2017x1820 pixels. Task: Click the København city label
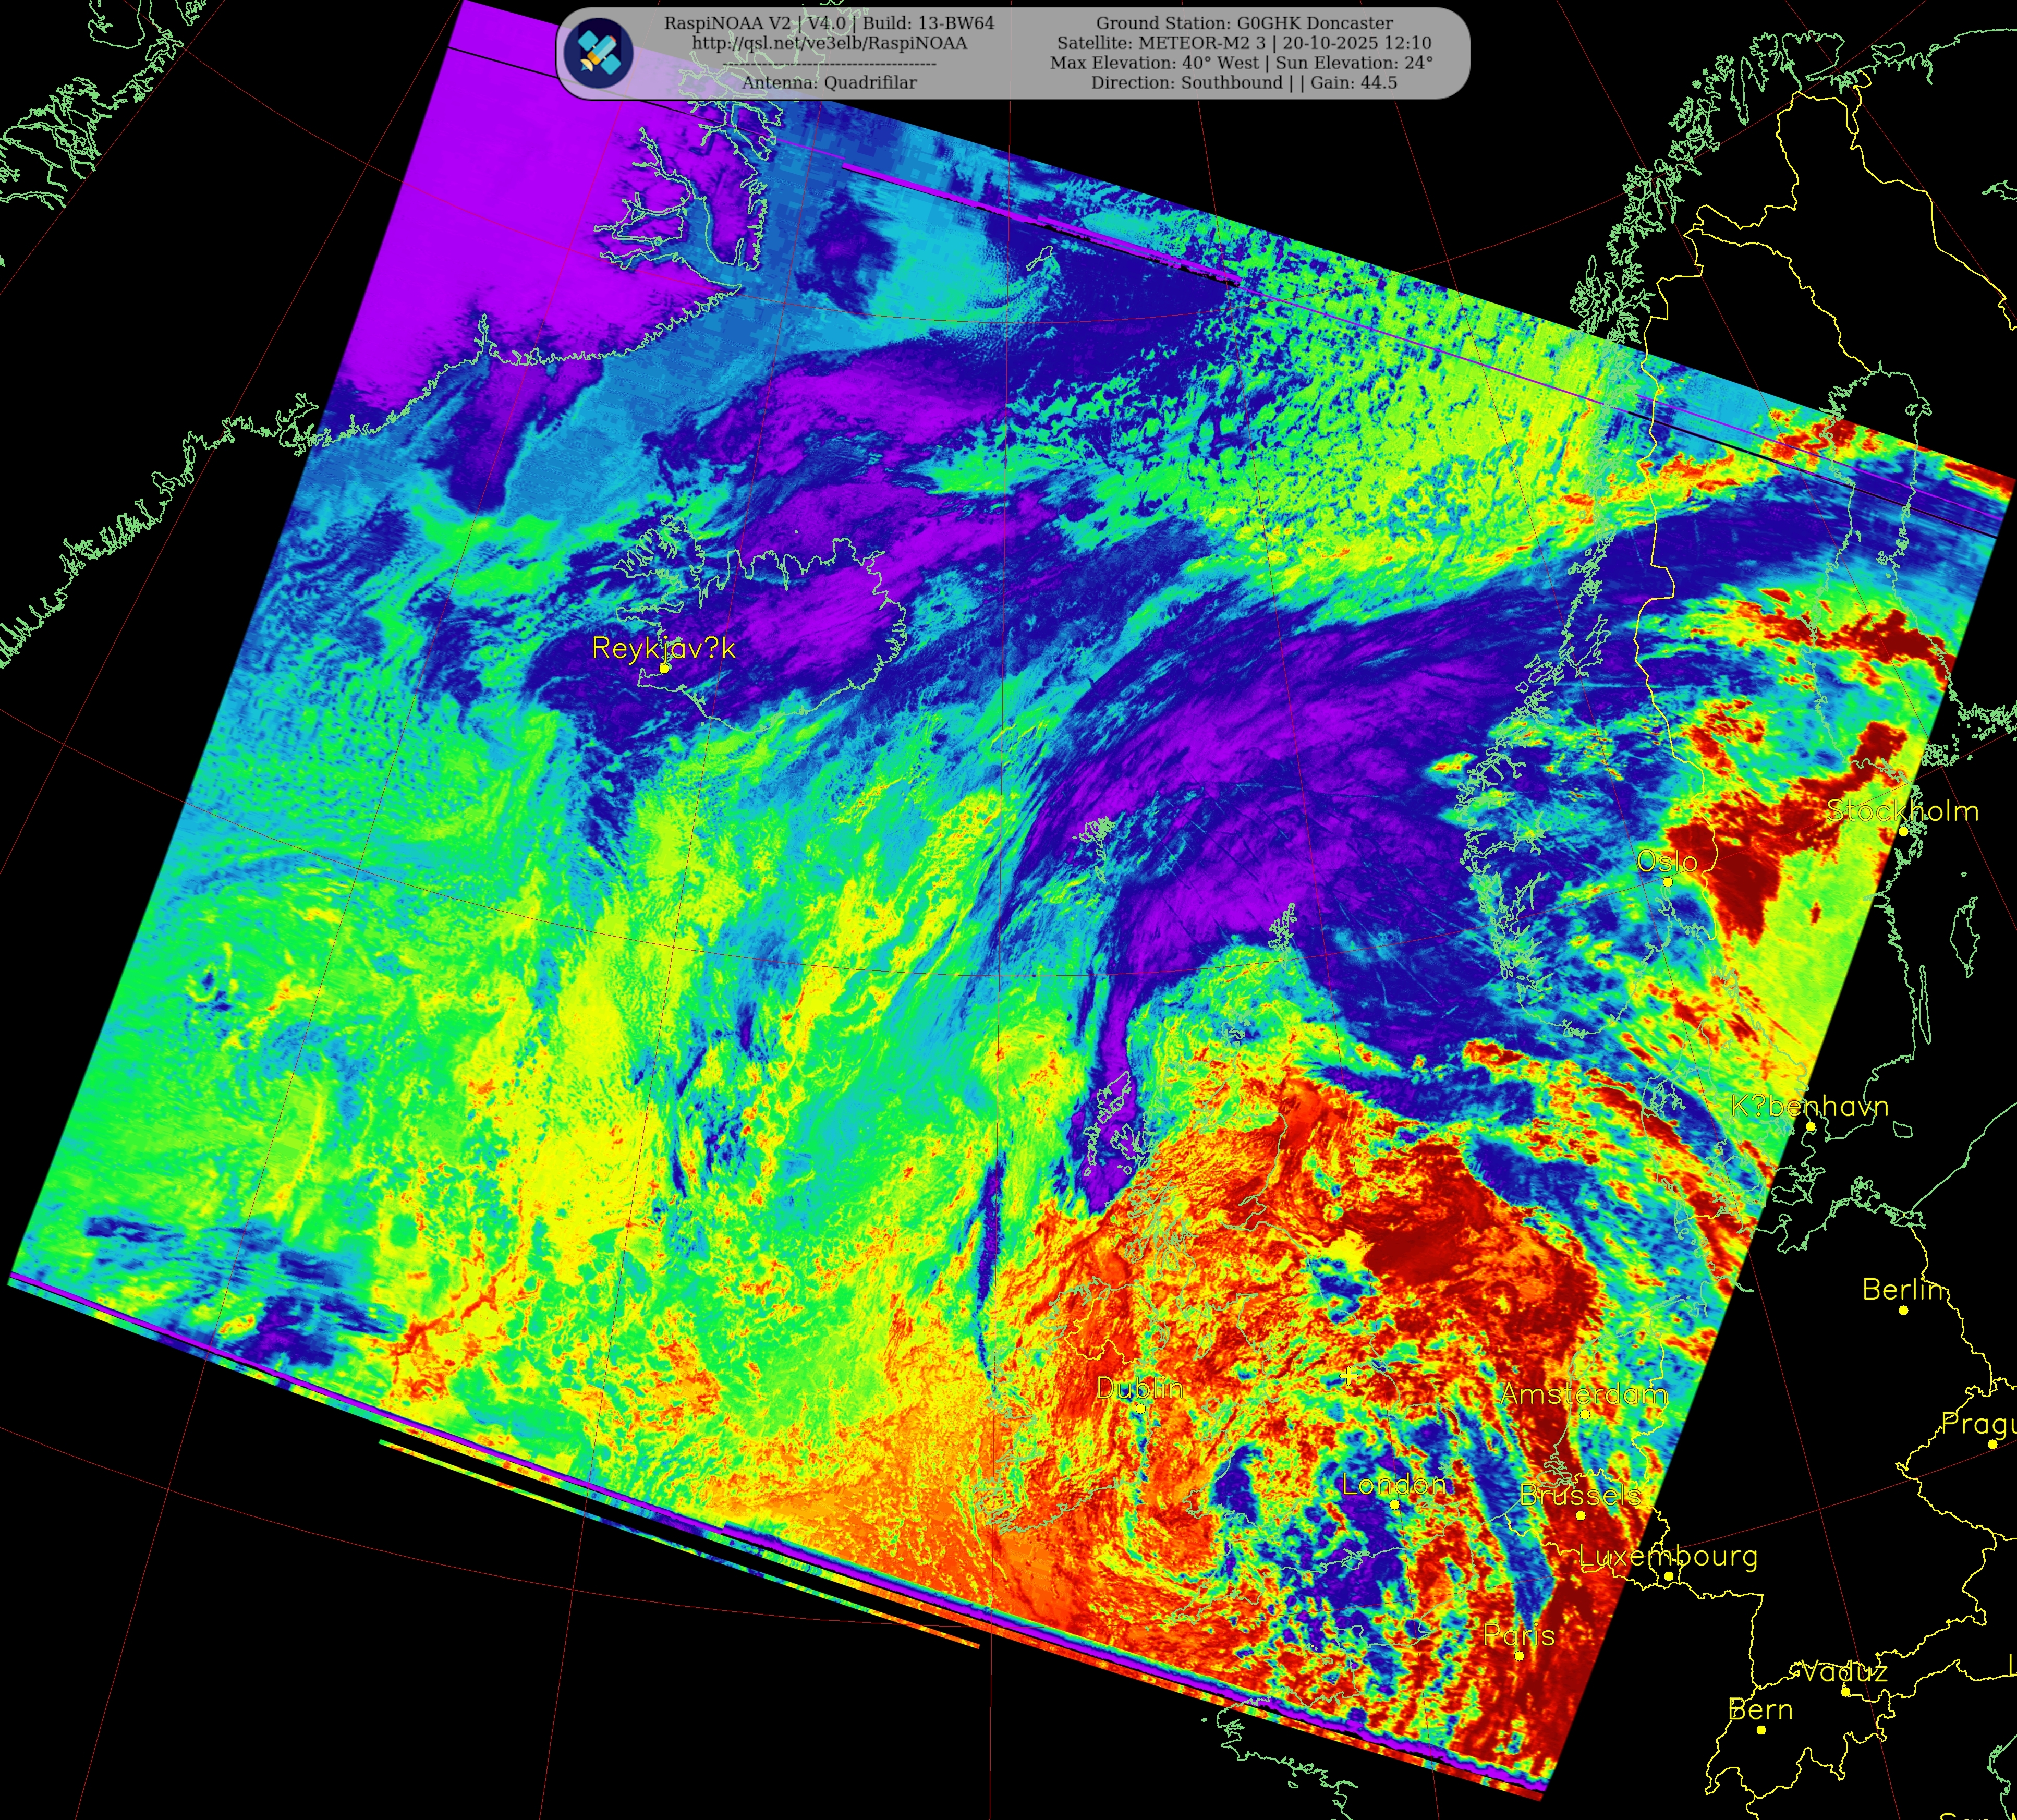(x=1810, y=1106)
